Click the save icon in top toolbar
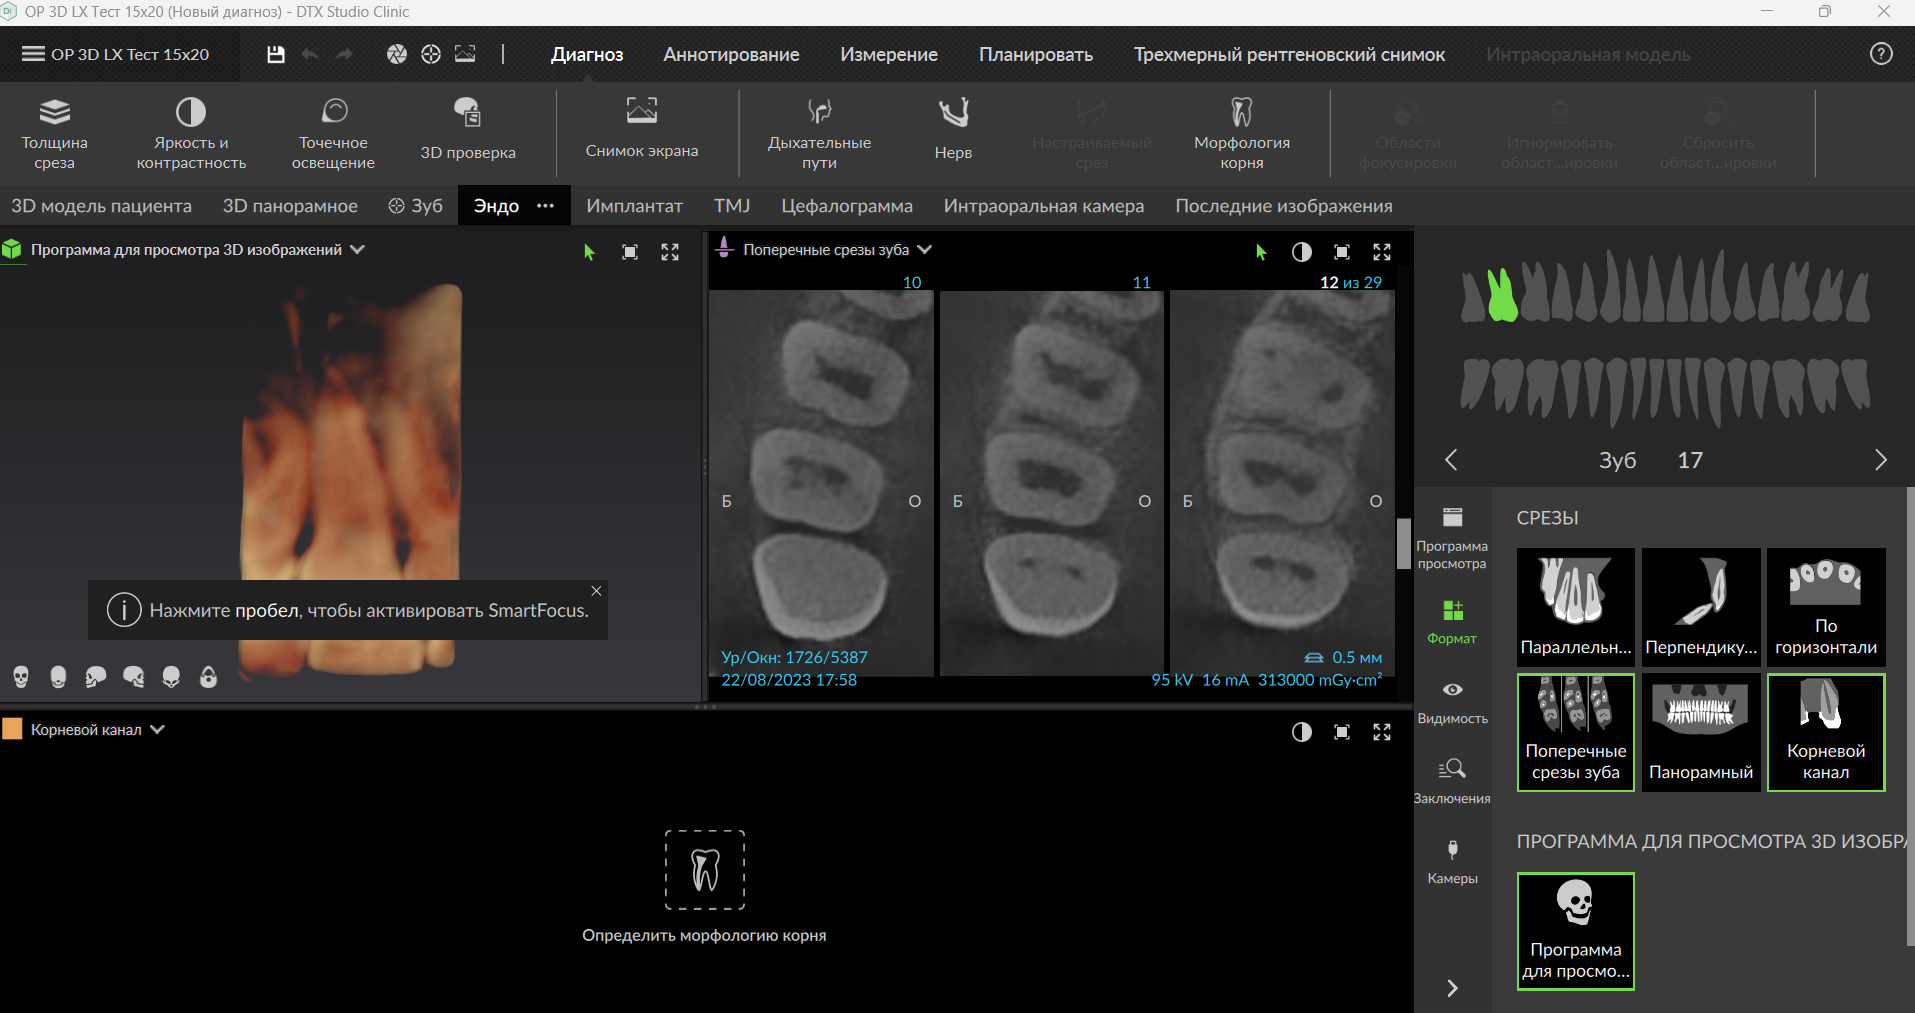The width and height of the screenshot is (1915, 1013). pyautogui.click(x=276, y=54)
